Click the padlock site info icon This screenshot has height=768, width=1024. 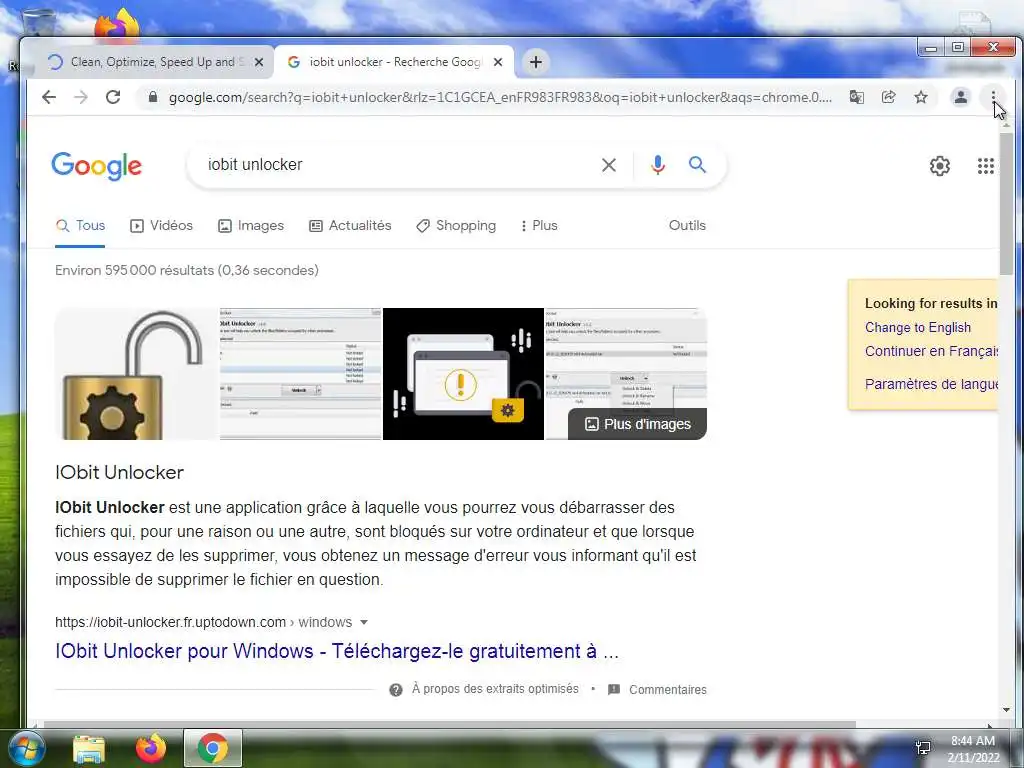point(153,97)
